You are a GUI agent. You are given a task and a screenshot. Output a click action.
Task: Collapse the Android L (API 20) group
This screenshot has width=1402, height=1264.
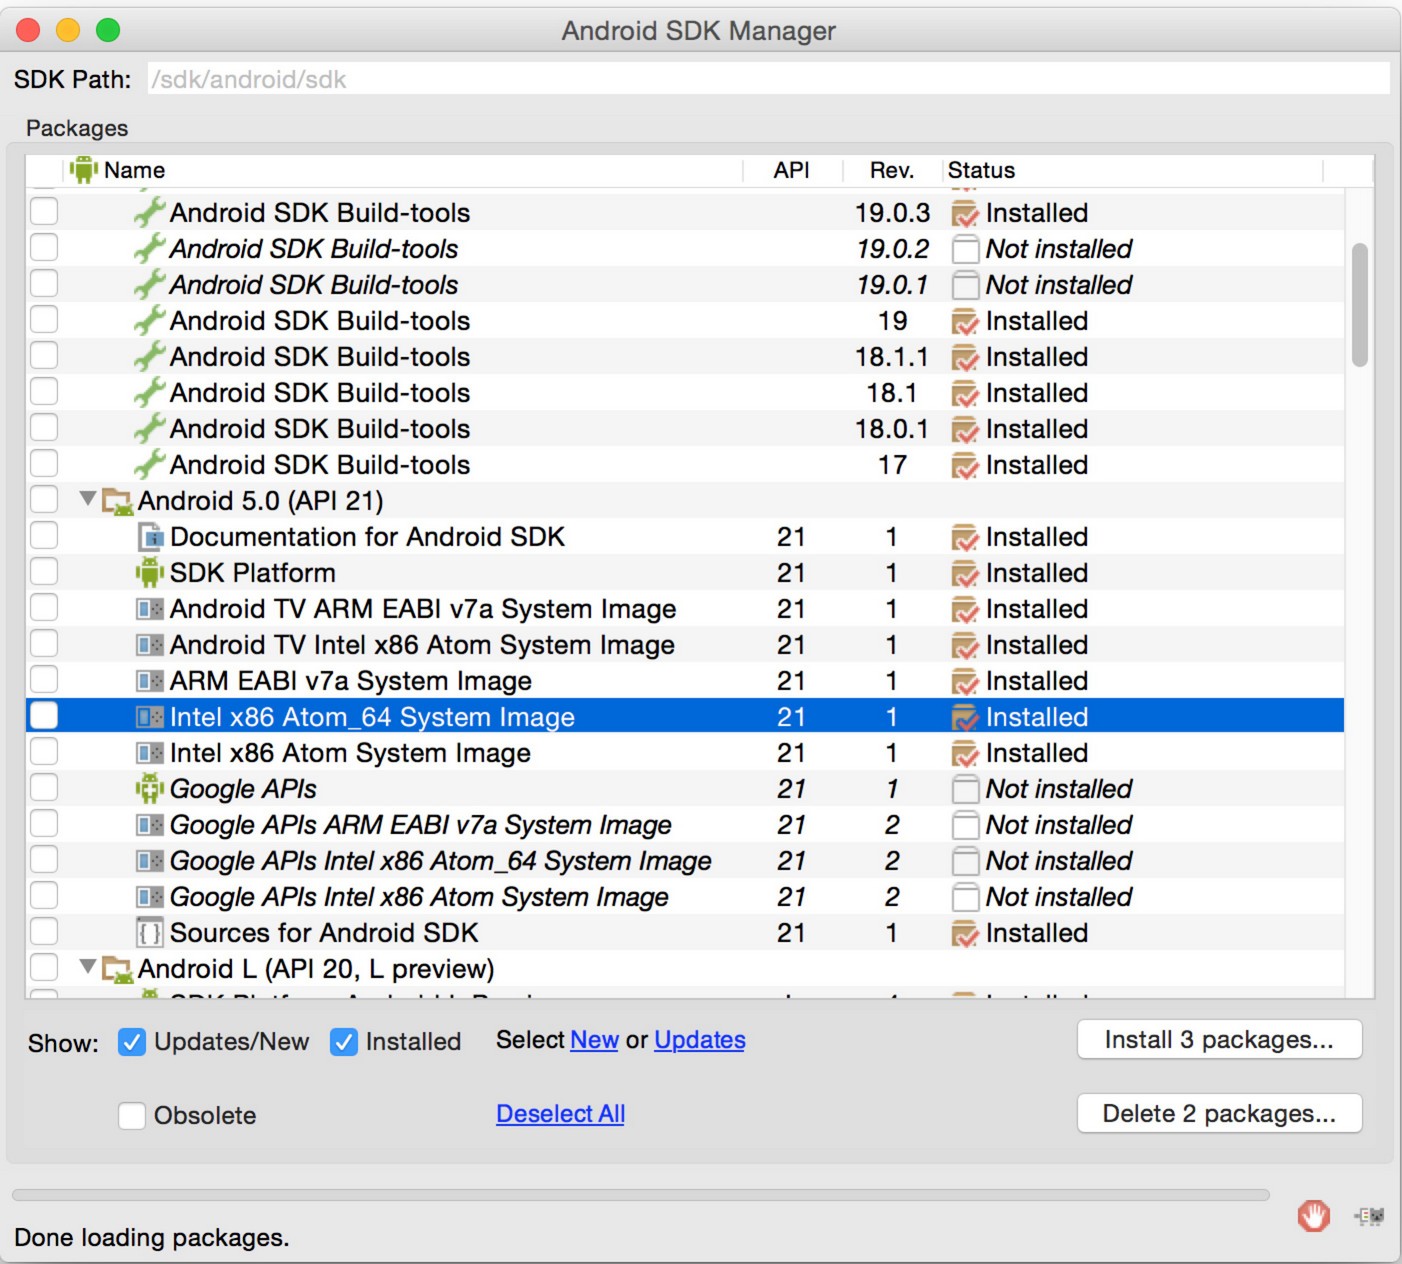[88, 966]
